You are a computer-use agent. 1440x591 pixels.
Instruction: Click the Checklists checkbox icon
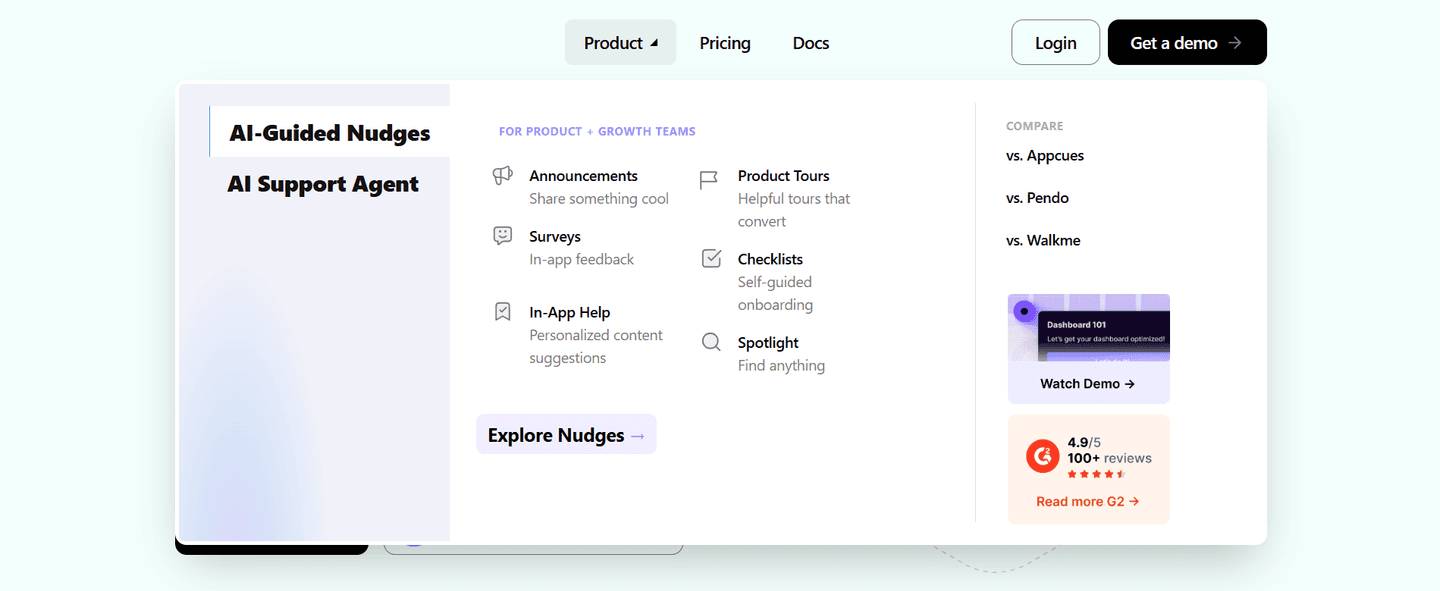tap(711, 259)
